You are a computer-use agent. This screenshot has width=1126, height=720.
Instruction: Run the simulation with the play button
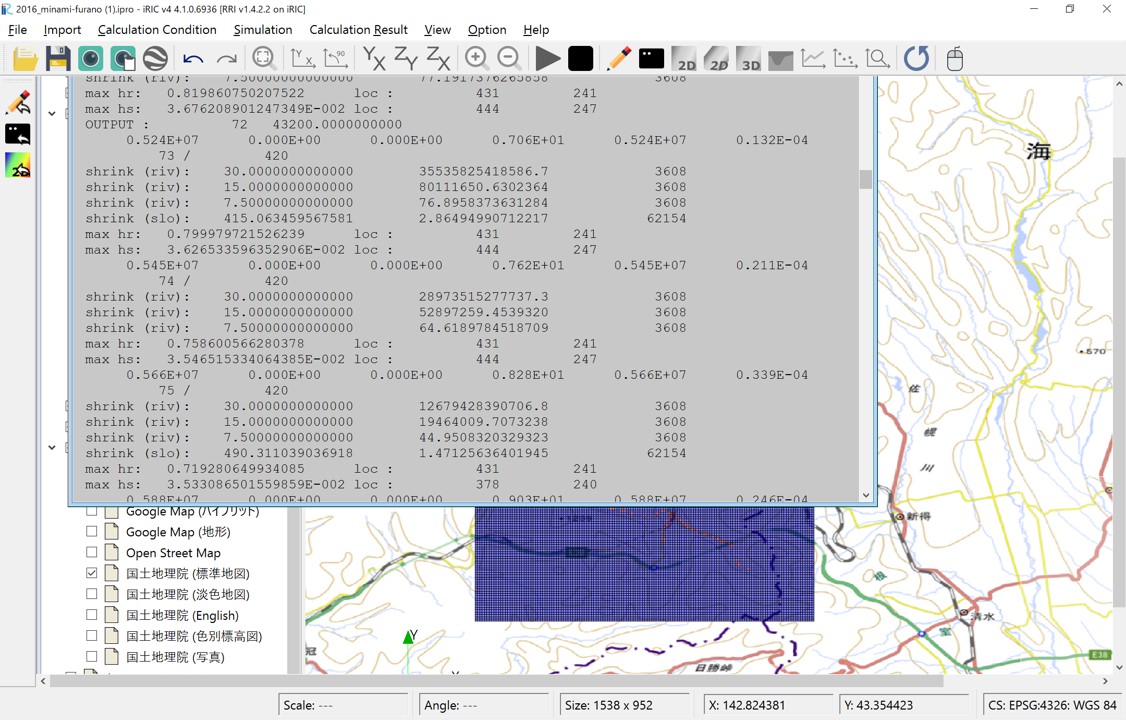[547, 58]
